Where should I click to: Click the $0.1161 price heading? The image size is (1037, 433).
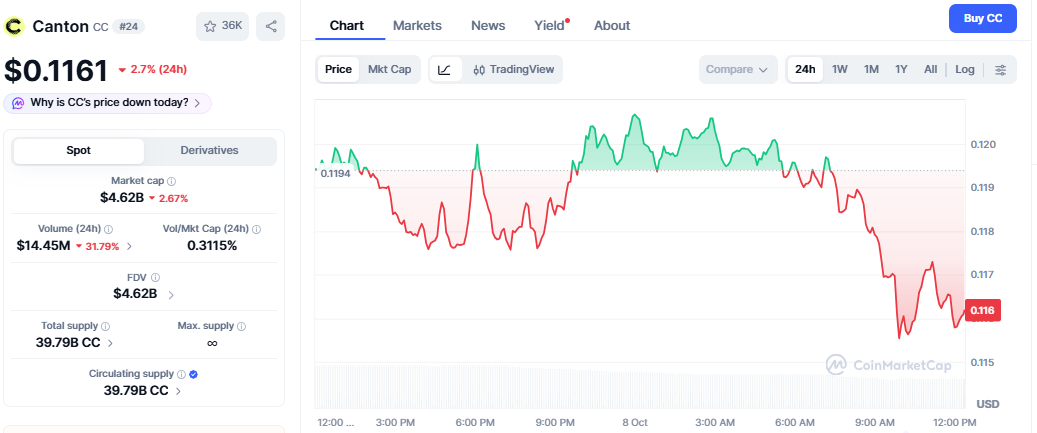coord(56,70)
